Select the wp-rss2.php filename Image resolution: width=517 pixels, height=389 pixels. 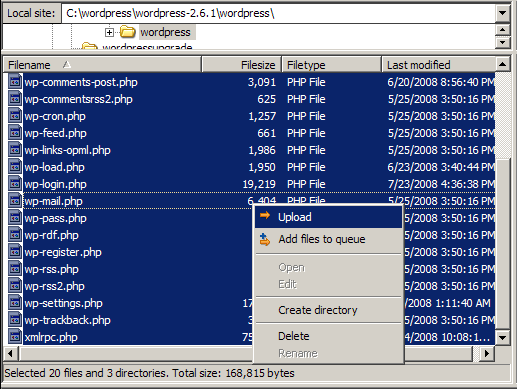coord(54,286)
